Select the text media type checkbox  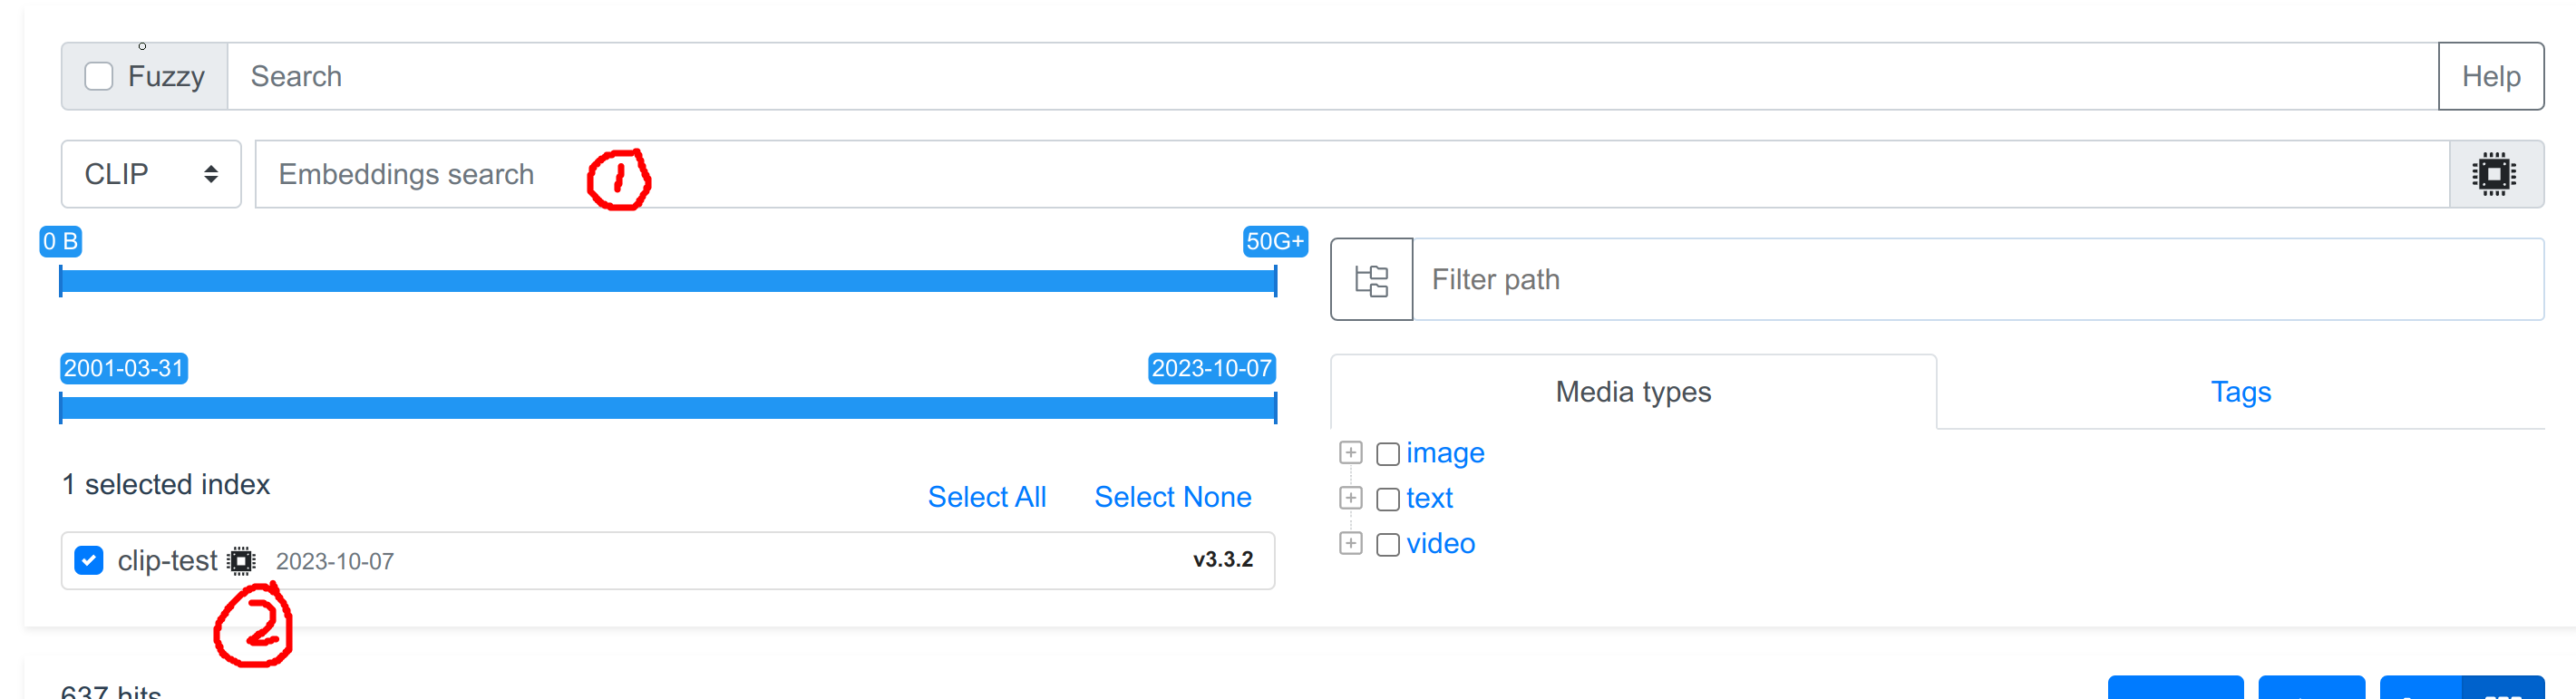(x=1387, y=499)
